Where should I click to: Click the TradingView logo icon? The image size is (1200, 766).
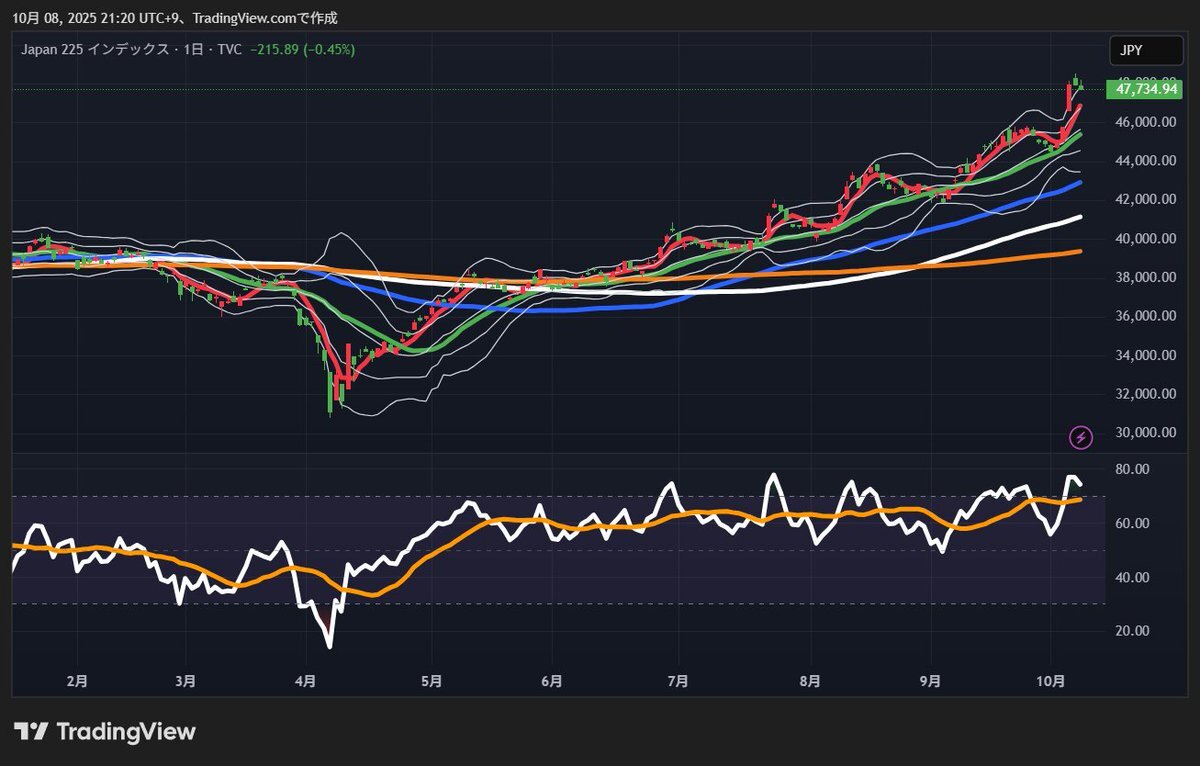tap(32, 732)
